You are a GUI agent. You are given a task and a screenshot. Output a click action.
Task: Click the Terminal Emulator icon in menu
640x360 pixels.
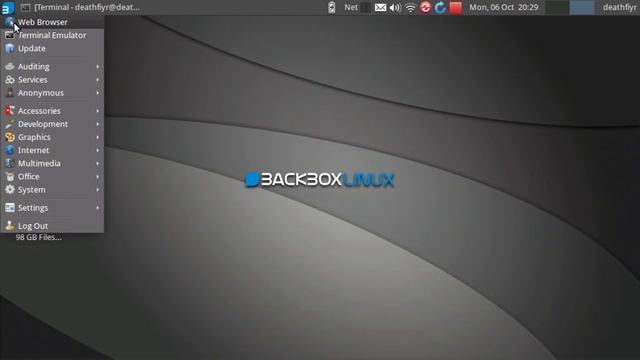tap(10, 35)
